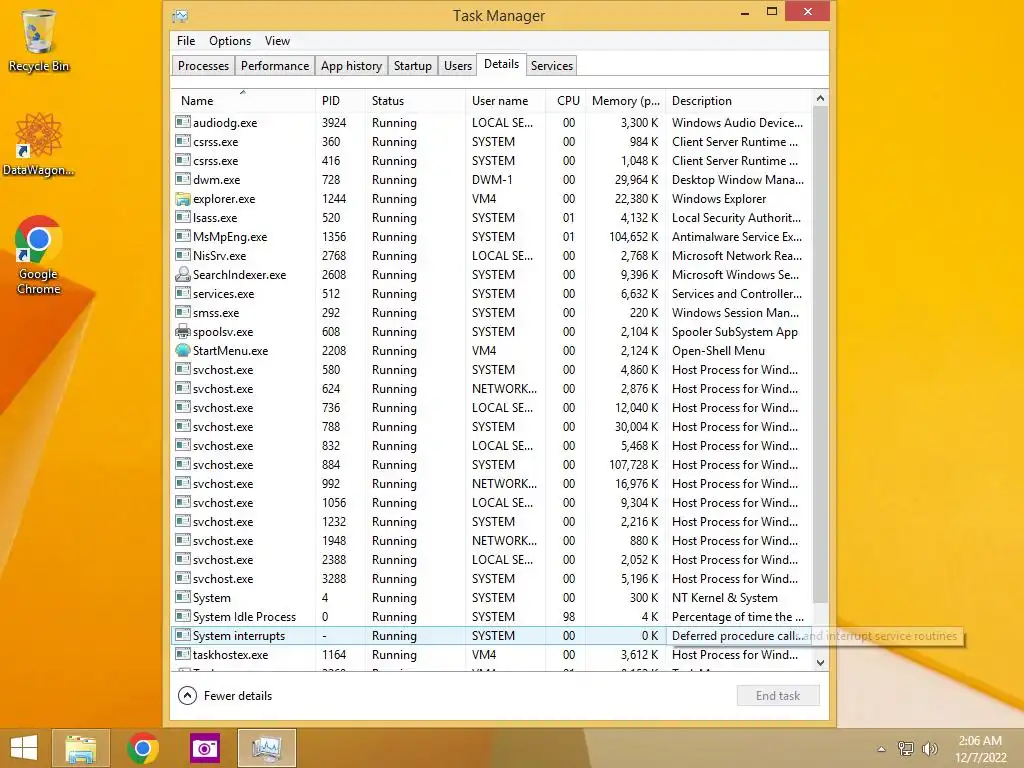The width and height of the screenshot is (1024, 768).
Task: Select the csrss.exe row with PID 416
Action: point(490,160)
